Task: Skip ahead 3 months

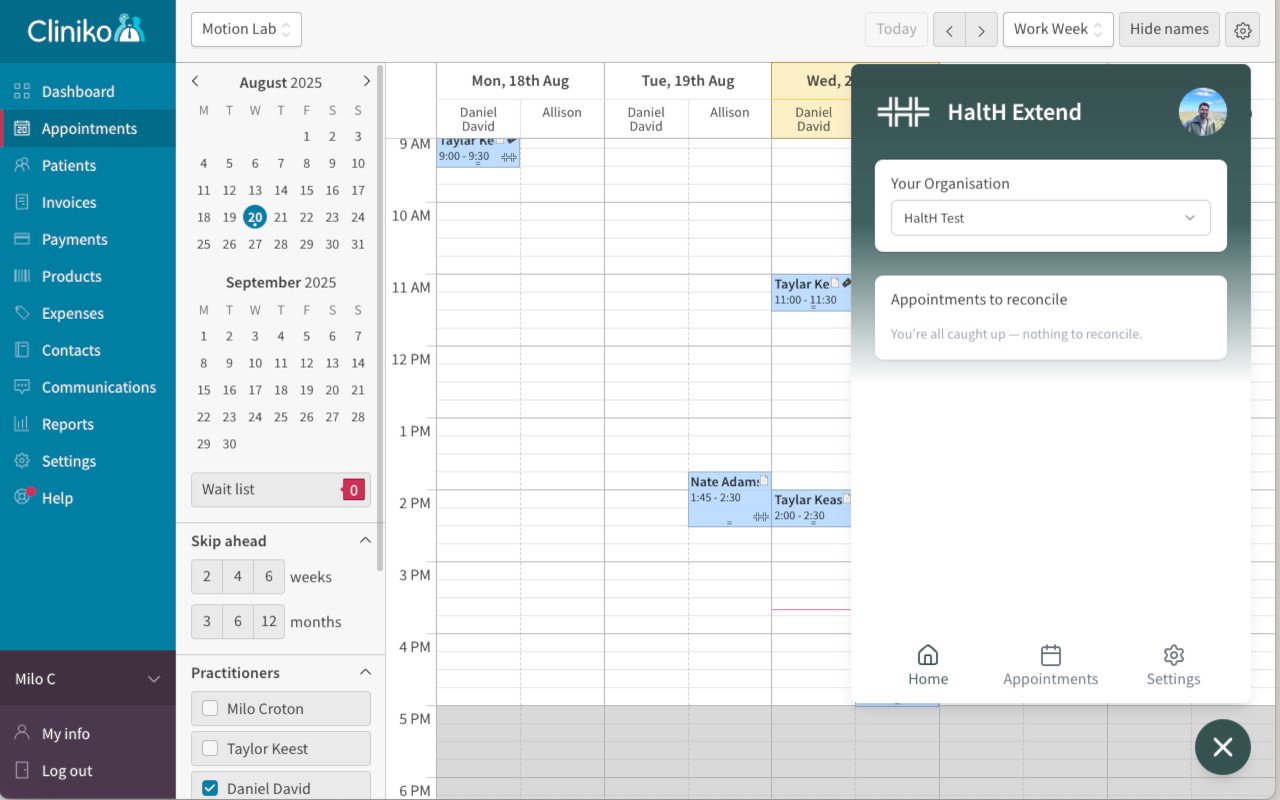Action: pos(207,622)
